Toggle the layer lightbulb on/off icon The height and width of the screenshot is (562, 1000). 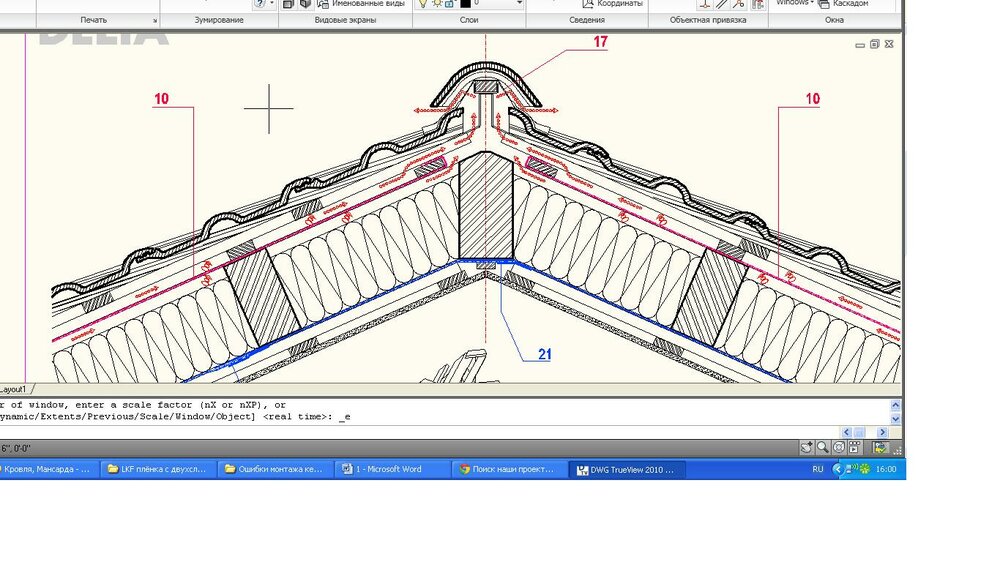[x=423, y=4]
